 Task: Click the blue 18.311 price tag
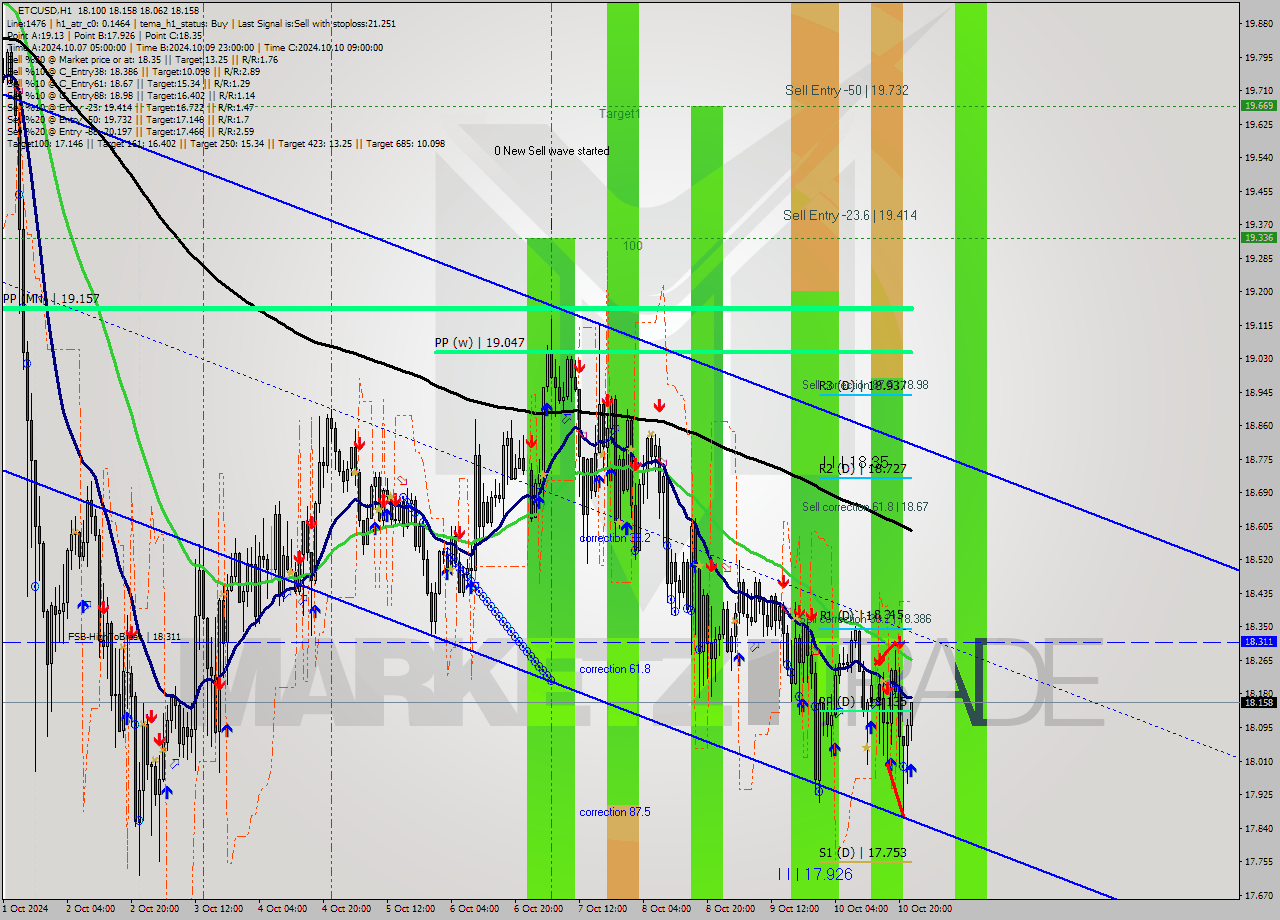(x=1258, y=641)
